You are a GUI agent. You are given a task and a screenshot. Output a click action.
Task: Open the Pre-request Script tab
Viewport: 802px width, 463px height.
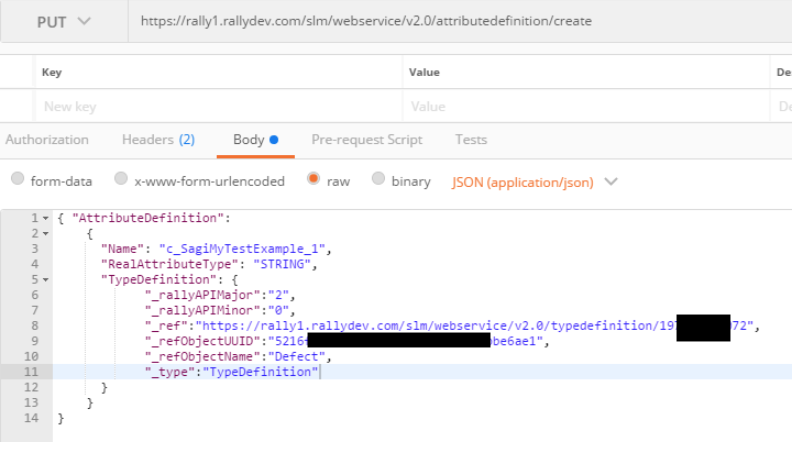(367, 140)
